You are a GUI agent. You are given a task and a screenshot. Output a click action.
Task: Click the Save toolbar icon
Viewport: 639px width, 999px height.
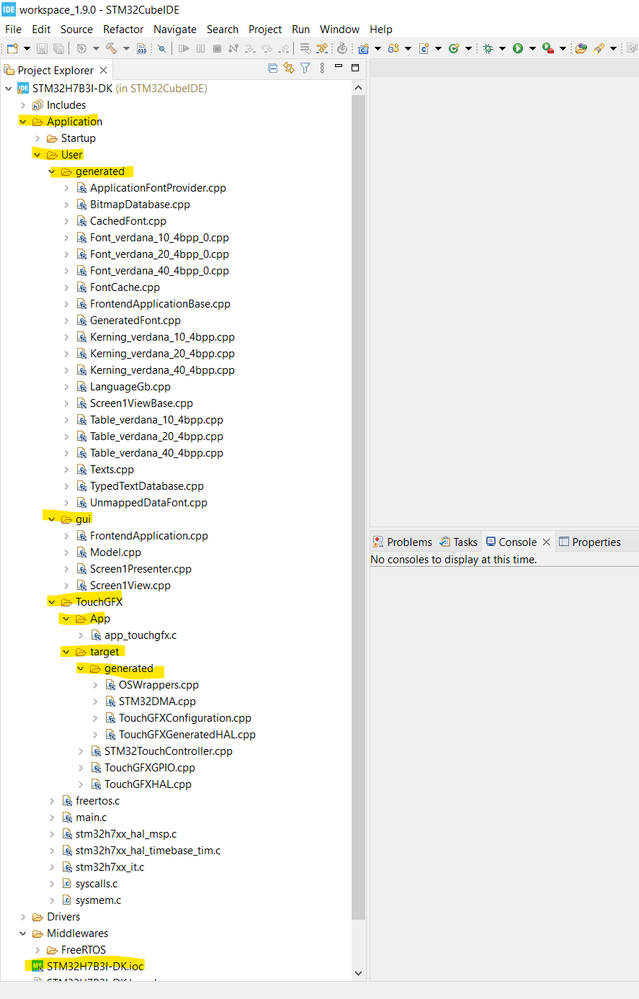tap(42, 48)
